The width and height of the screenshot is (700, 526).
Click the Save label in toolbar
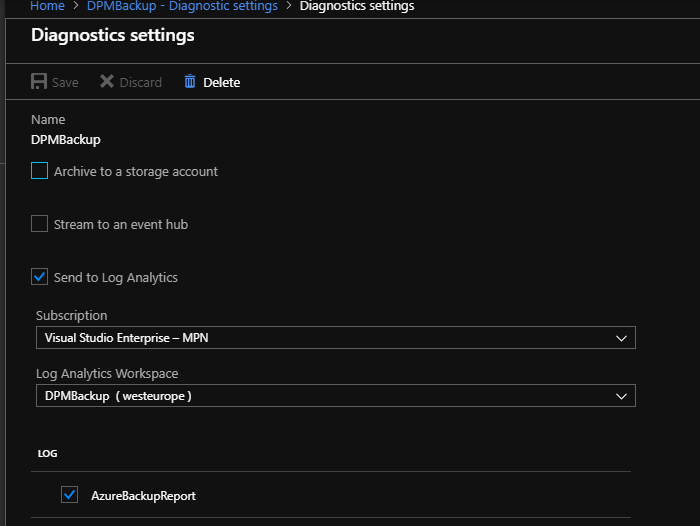pyautogui.click(x=65, y=83)
